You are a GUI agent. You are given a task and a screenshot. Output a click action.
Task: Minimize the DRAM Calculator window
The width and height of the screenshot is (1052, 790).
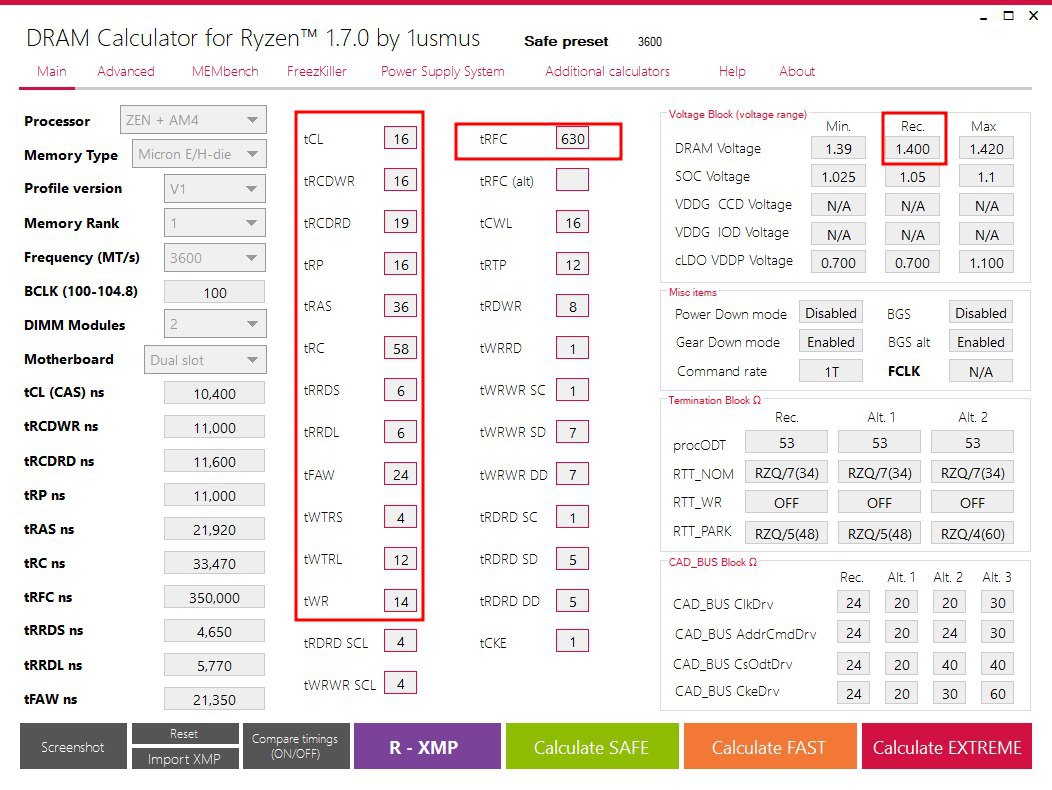click(x=984, y=16)
